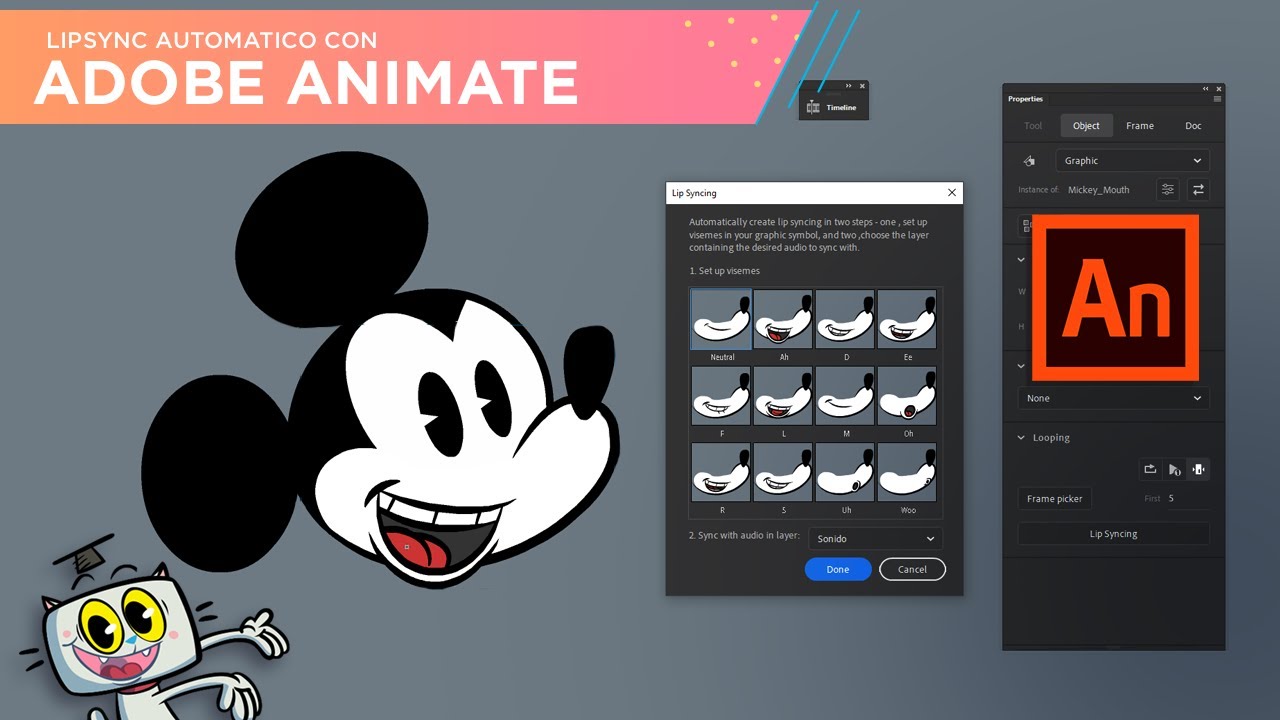Click the Mickey_Mouth instance name

(x=1098, y=190)
